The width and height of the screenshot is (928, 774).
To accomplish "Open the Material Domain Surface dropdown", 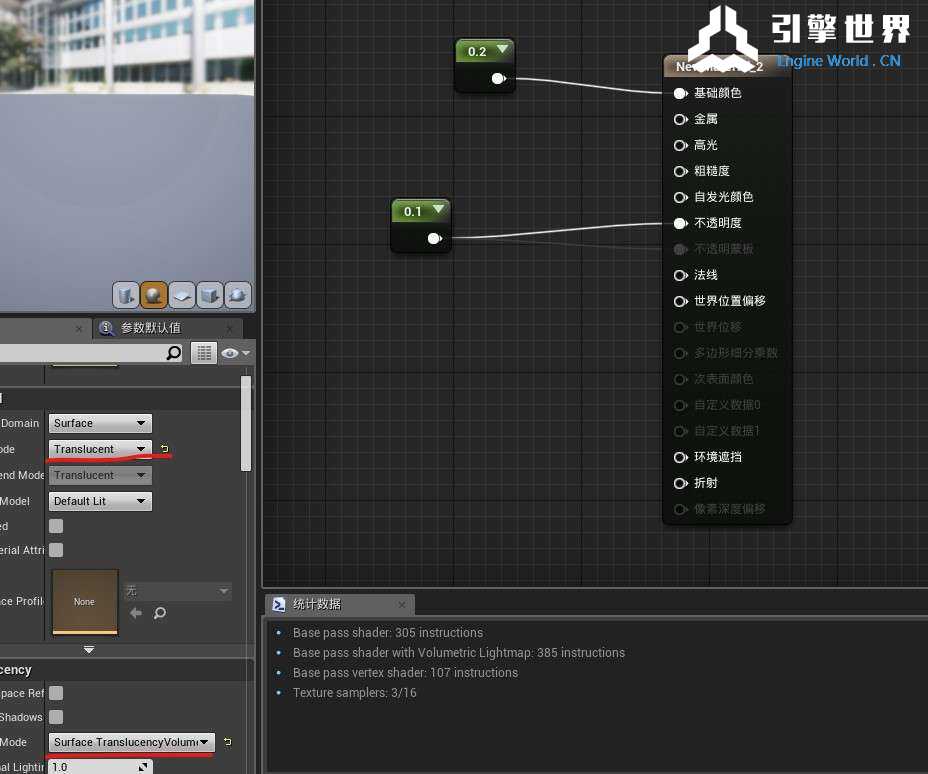I will [x=100, y=423].
